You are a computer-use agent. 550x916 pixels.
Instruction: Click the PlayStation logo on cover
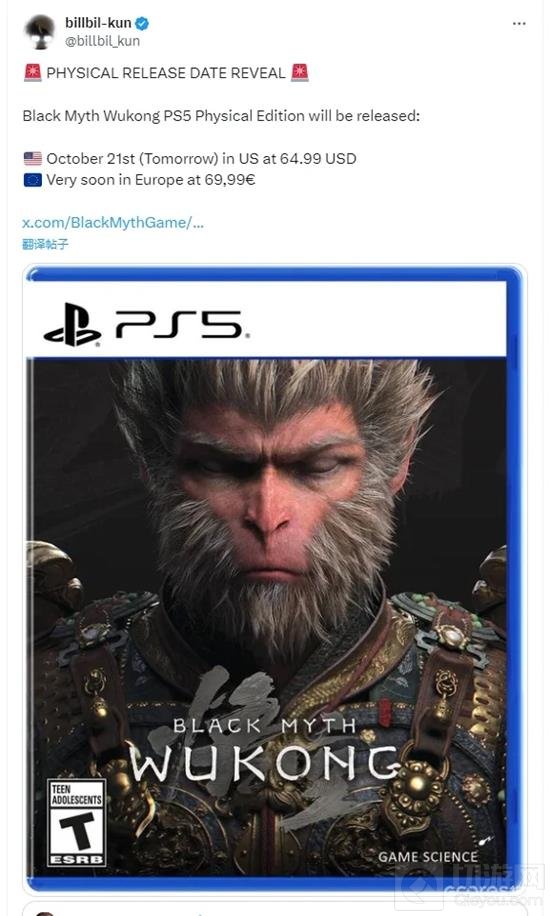72,325
